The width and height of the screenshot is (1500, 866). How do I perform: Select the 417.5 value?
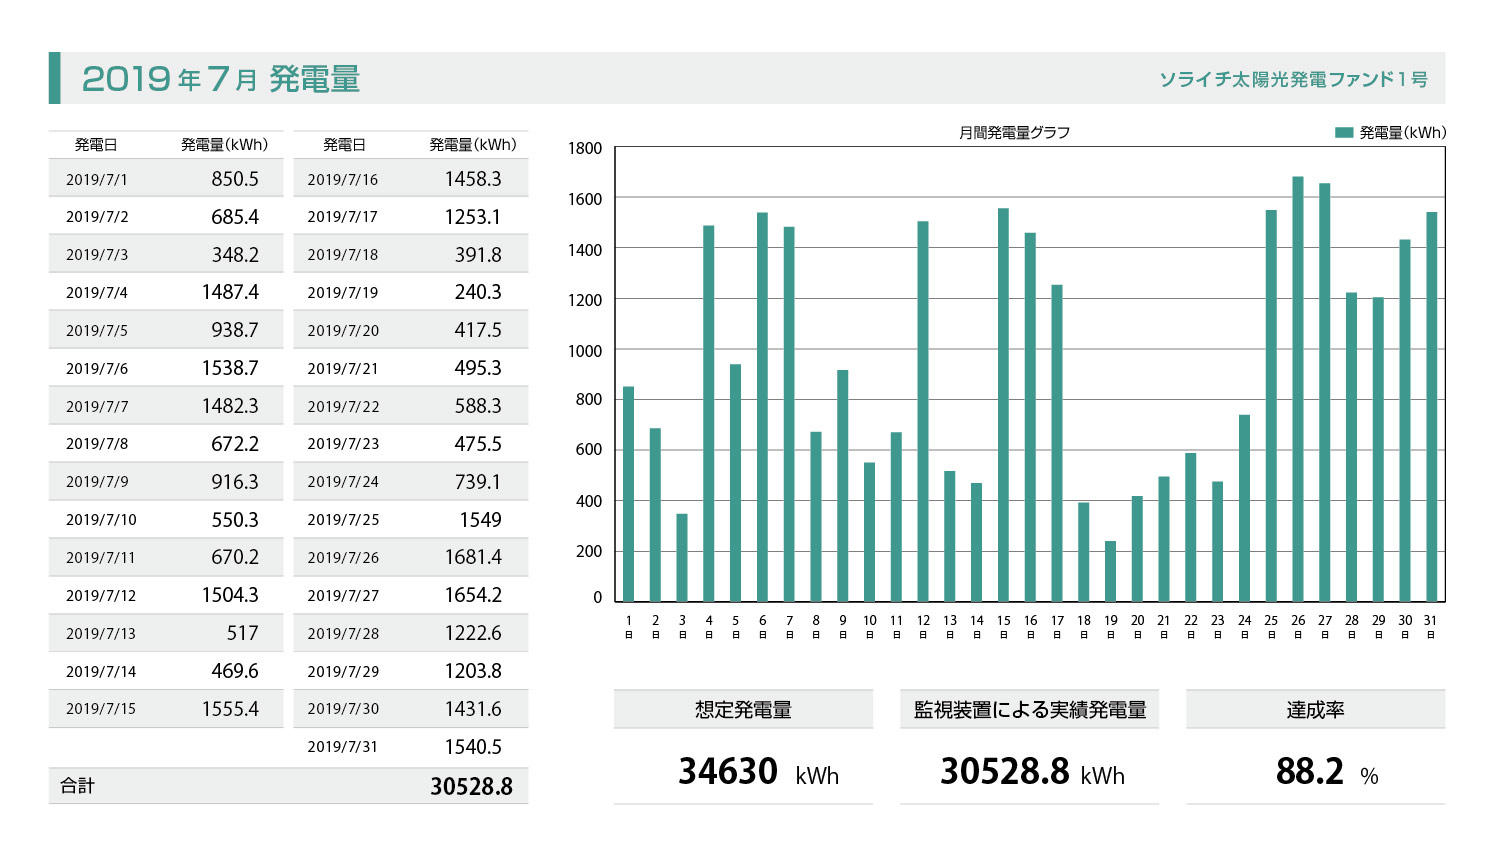point(478,330)
